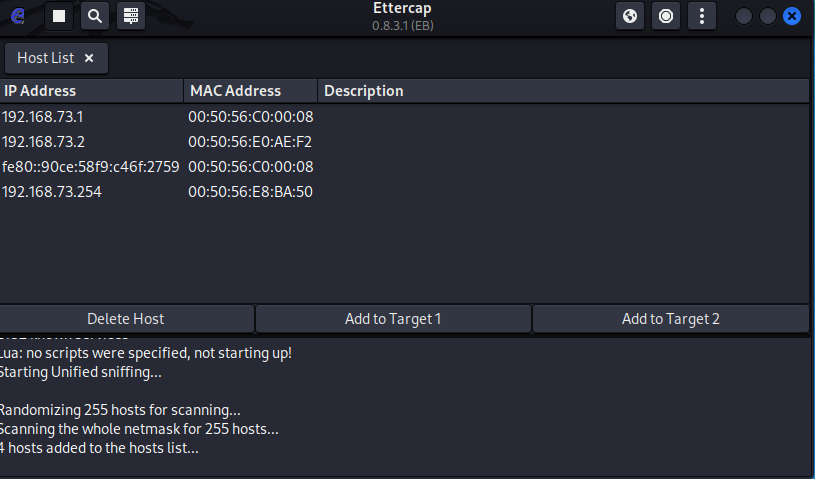Open the MITM menu globe icon
Viewport: 815px width, 479px height.
tap(630, 17)
